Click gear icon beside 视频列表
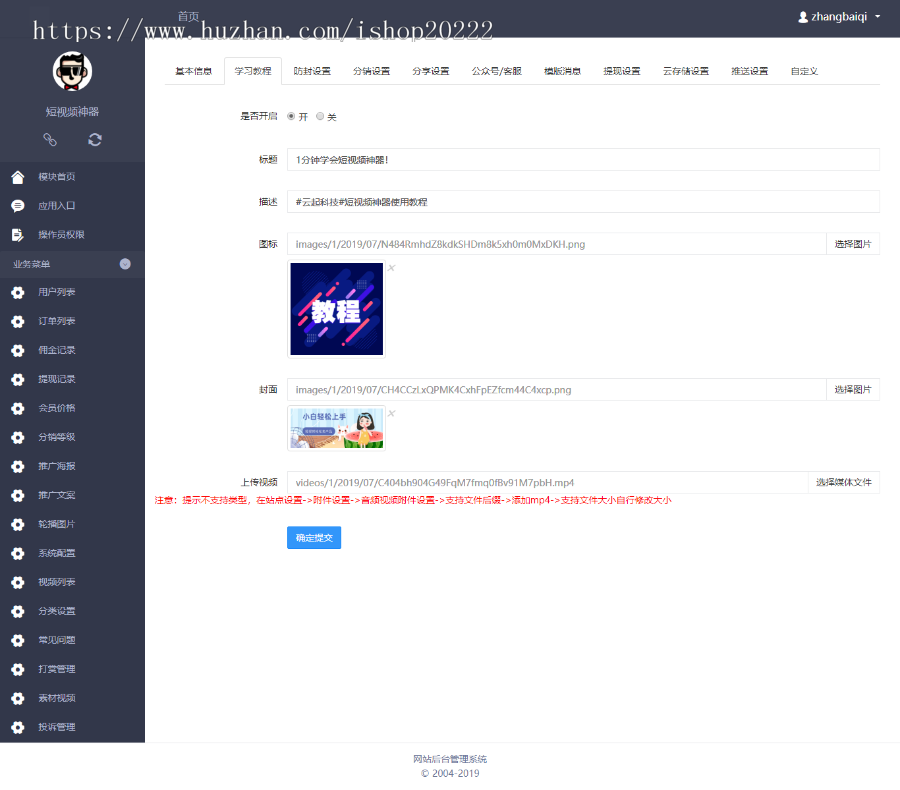The height and width of the screenshot is (790, 900). pyautogui.click(x=18, y=583)
